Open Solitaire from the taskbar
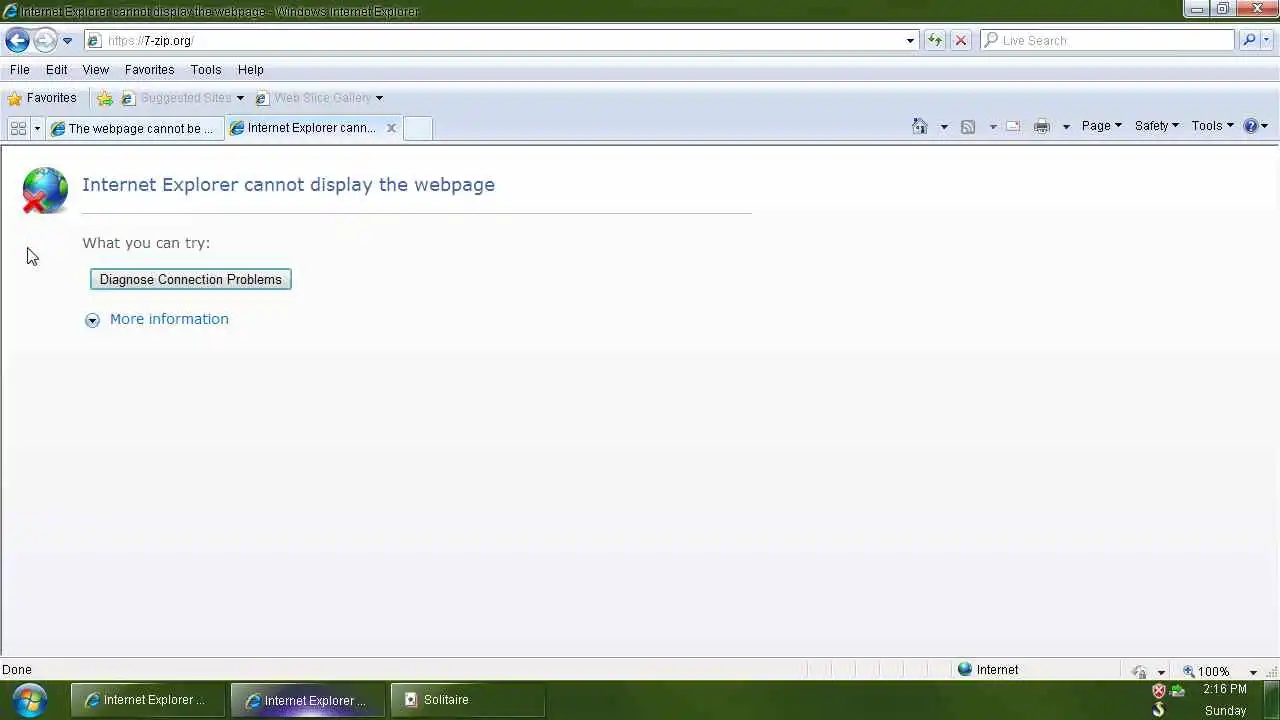1280x720 pixels. [x=468, y=700]
